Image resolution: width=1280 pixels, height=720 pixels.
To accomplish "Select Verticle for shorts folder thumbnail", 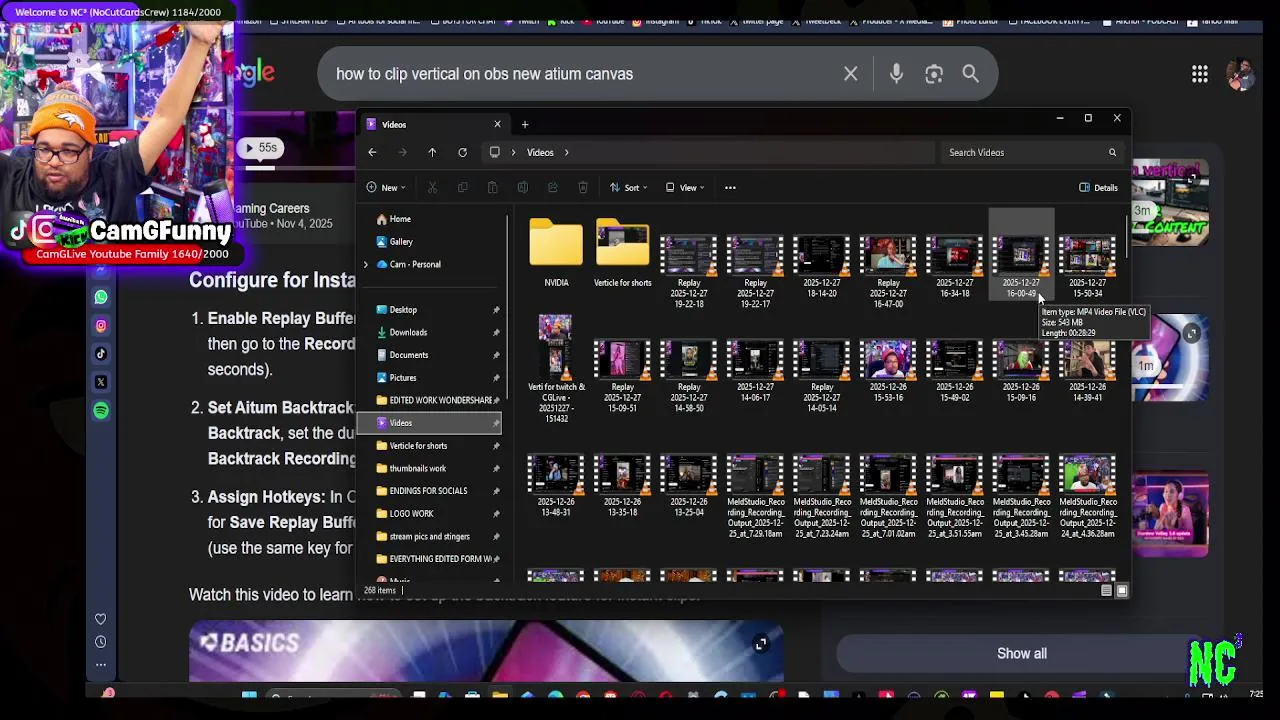I will click(x=622, y=254).
